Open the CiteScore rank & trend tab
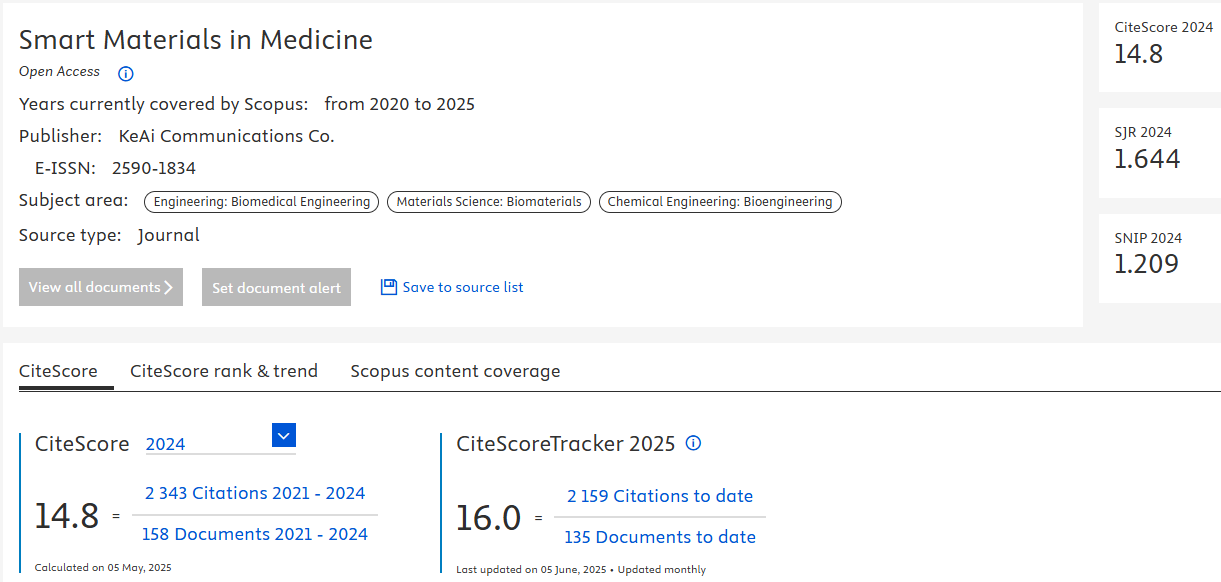Screen dimensions: 1221x582 coord(224,371)
